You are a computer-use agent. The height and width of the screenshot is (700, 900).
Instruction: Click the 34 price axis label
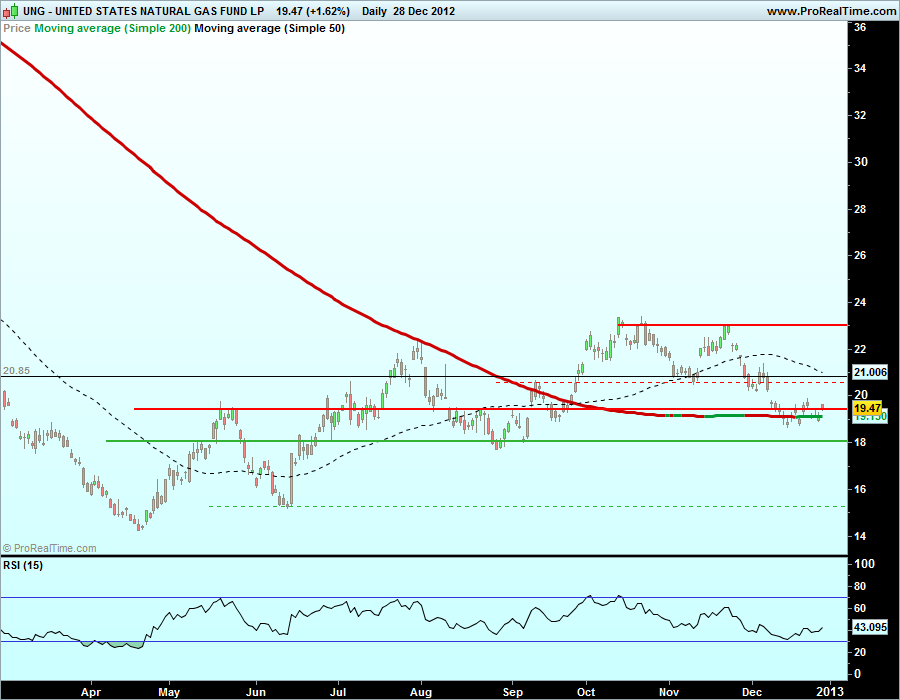pyautogui.click(x=860, y=68)
